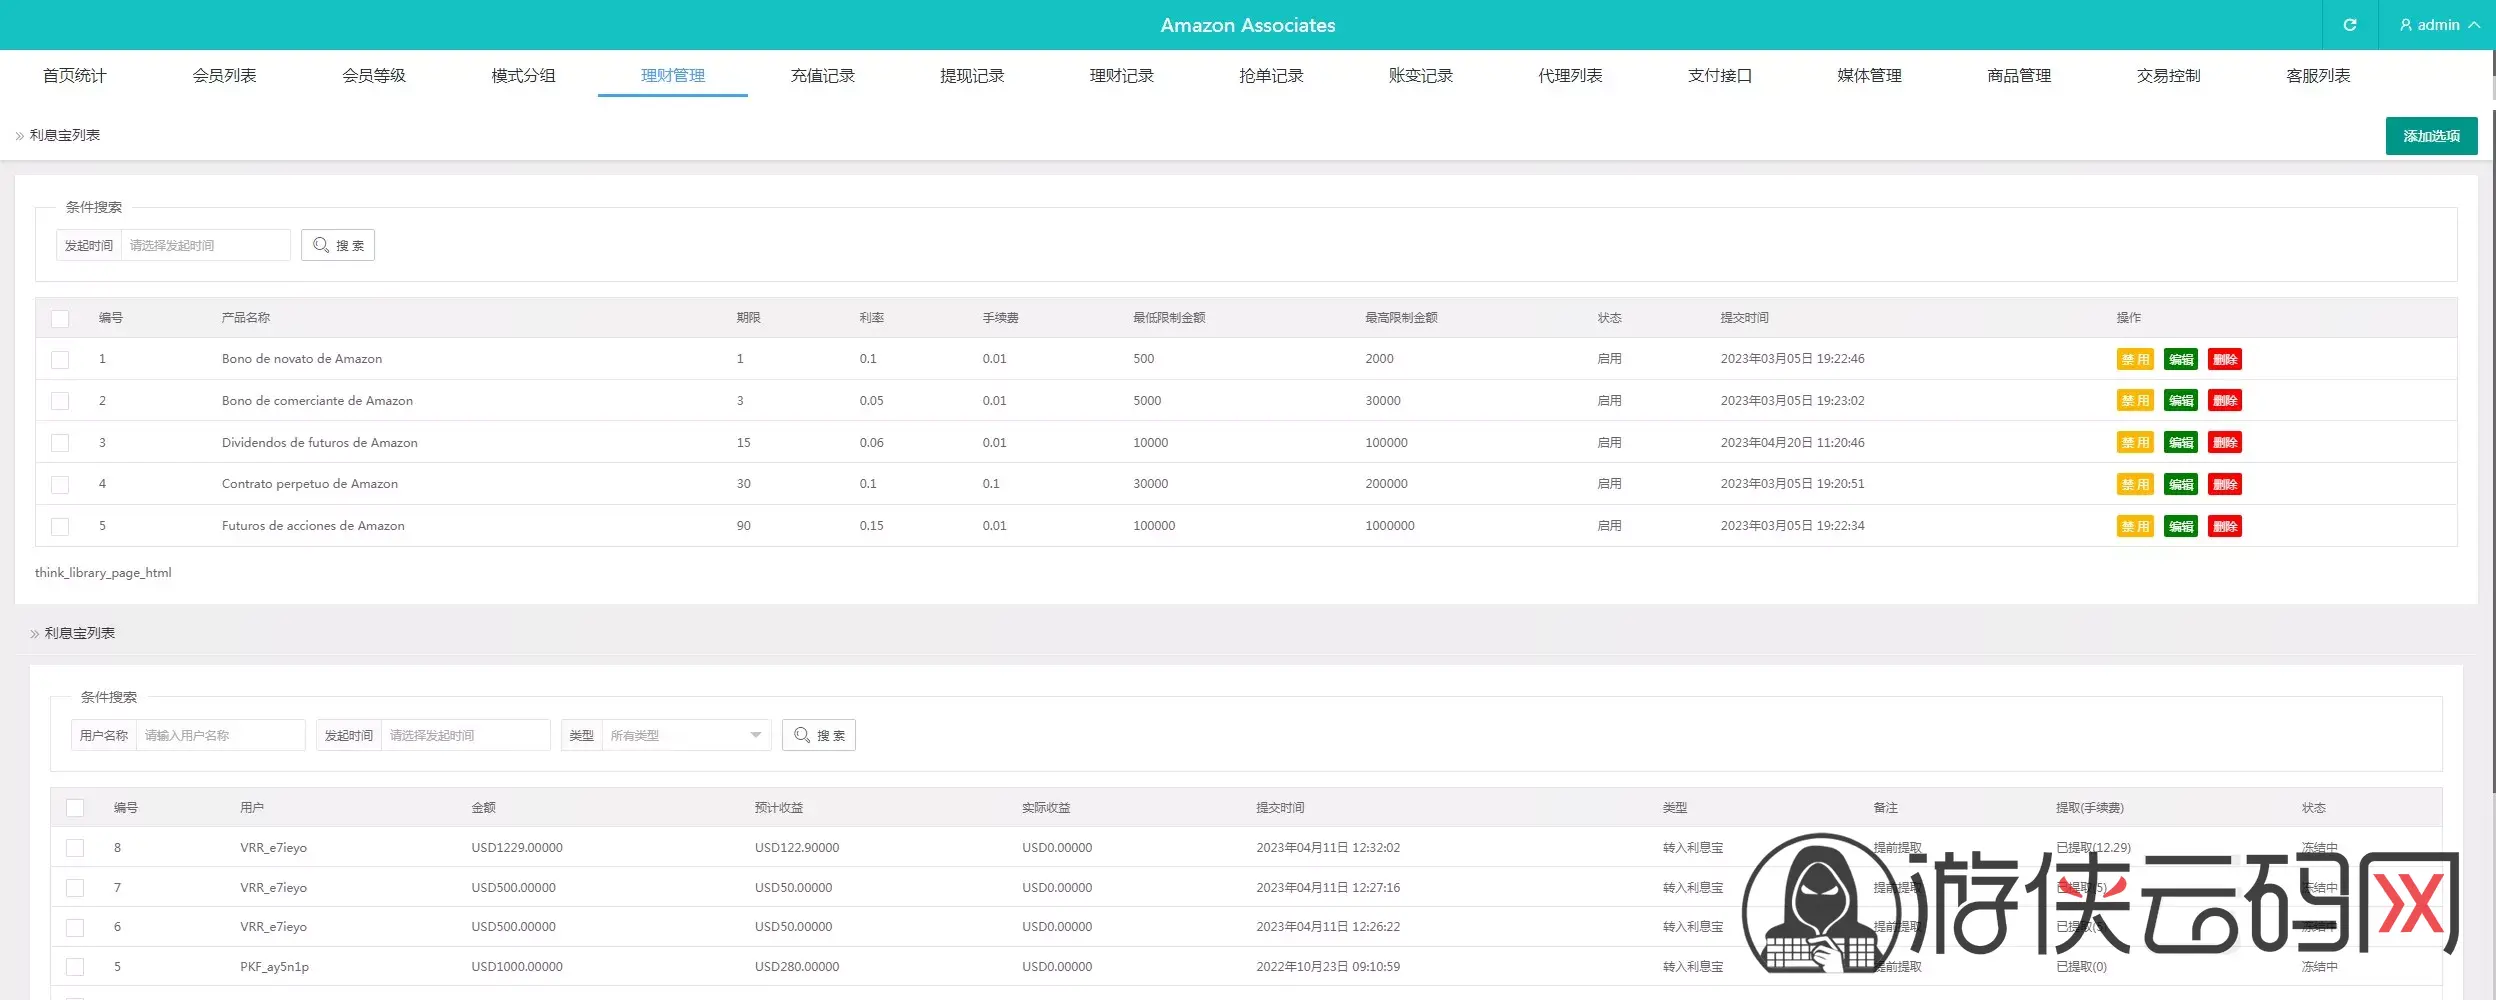Click 编辑 for Bono de comerciante de Amazon
The width and height of the screenshot is (2496, 1000).
click(x=2181, y=401)
